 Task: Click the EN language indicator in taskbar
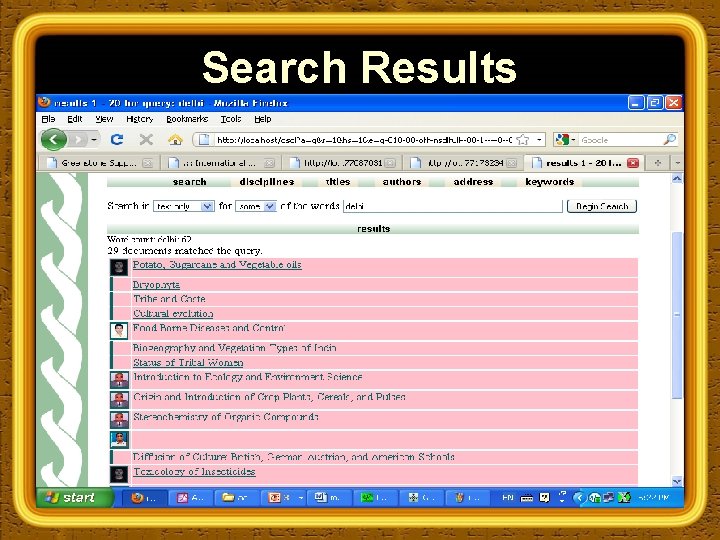pos(507,498)
